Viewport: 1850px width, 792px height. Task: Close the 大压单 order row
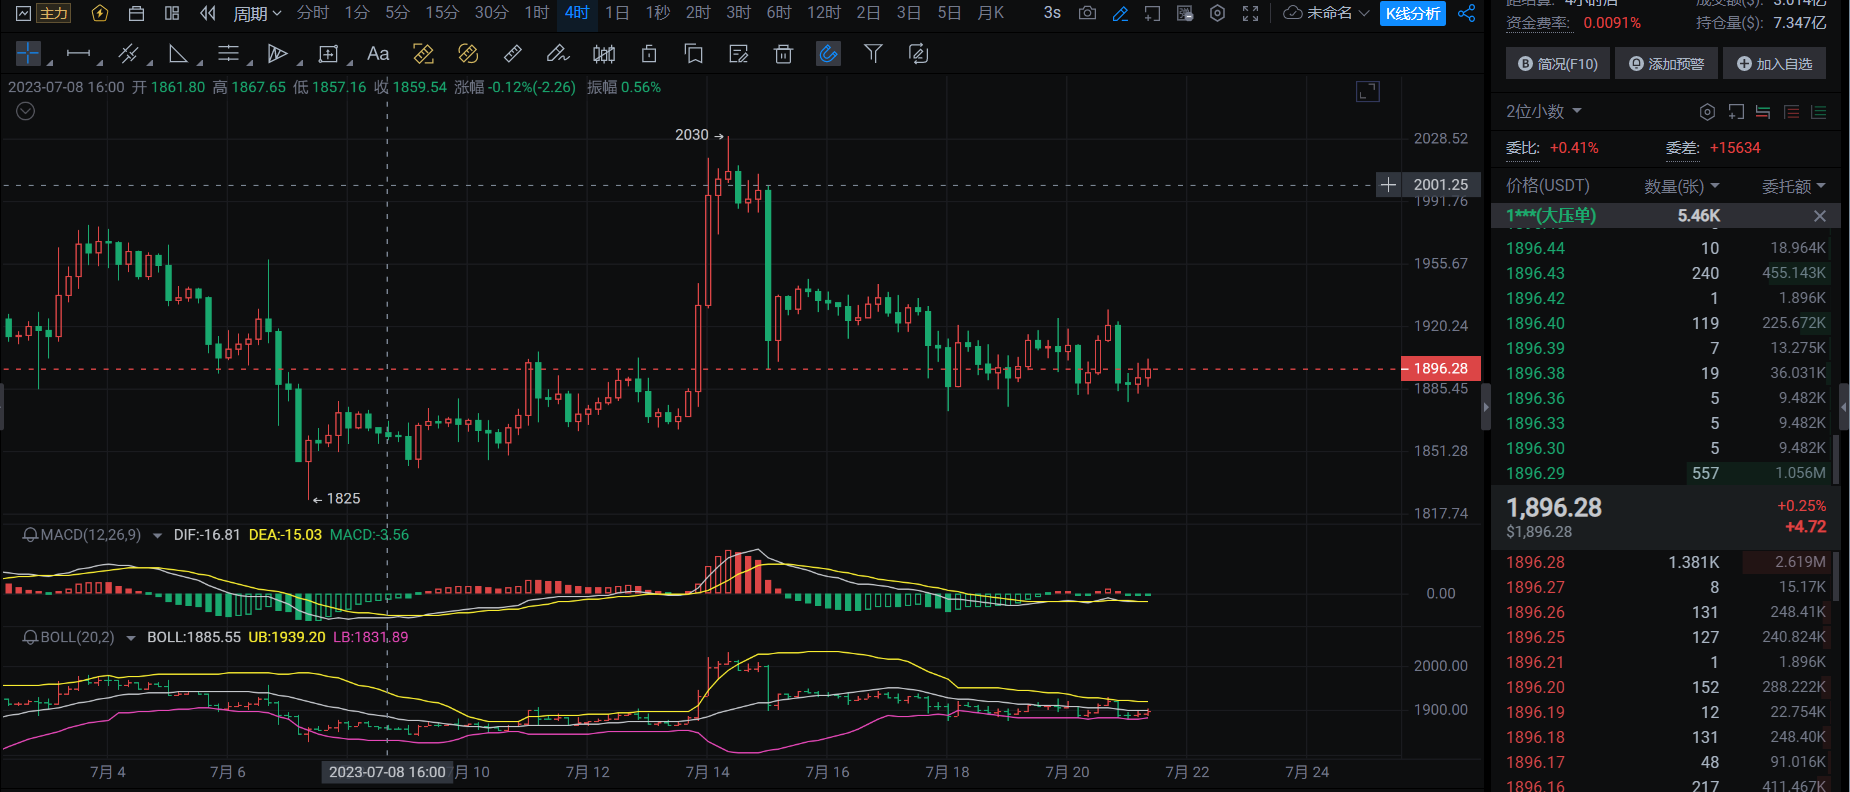tap(1820, 216)
